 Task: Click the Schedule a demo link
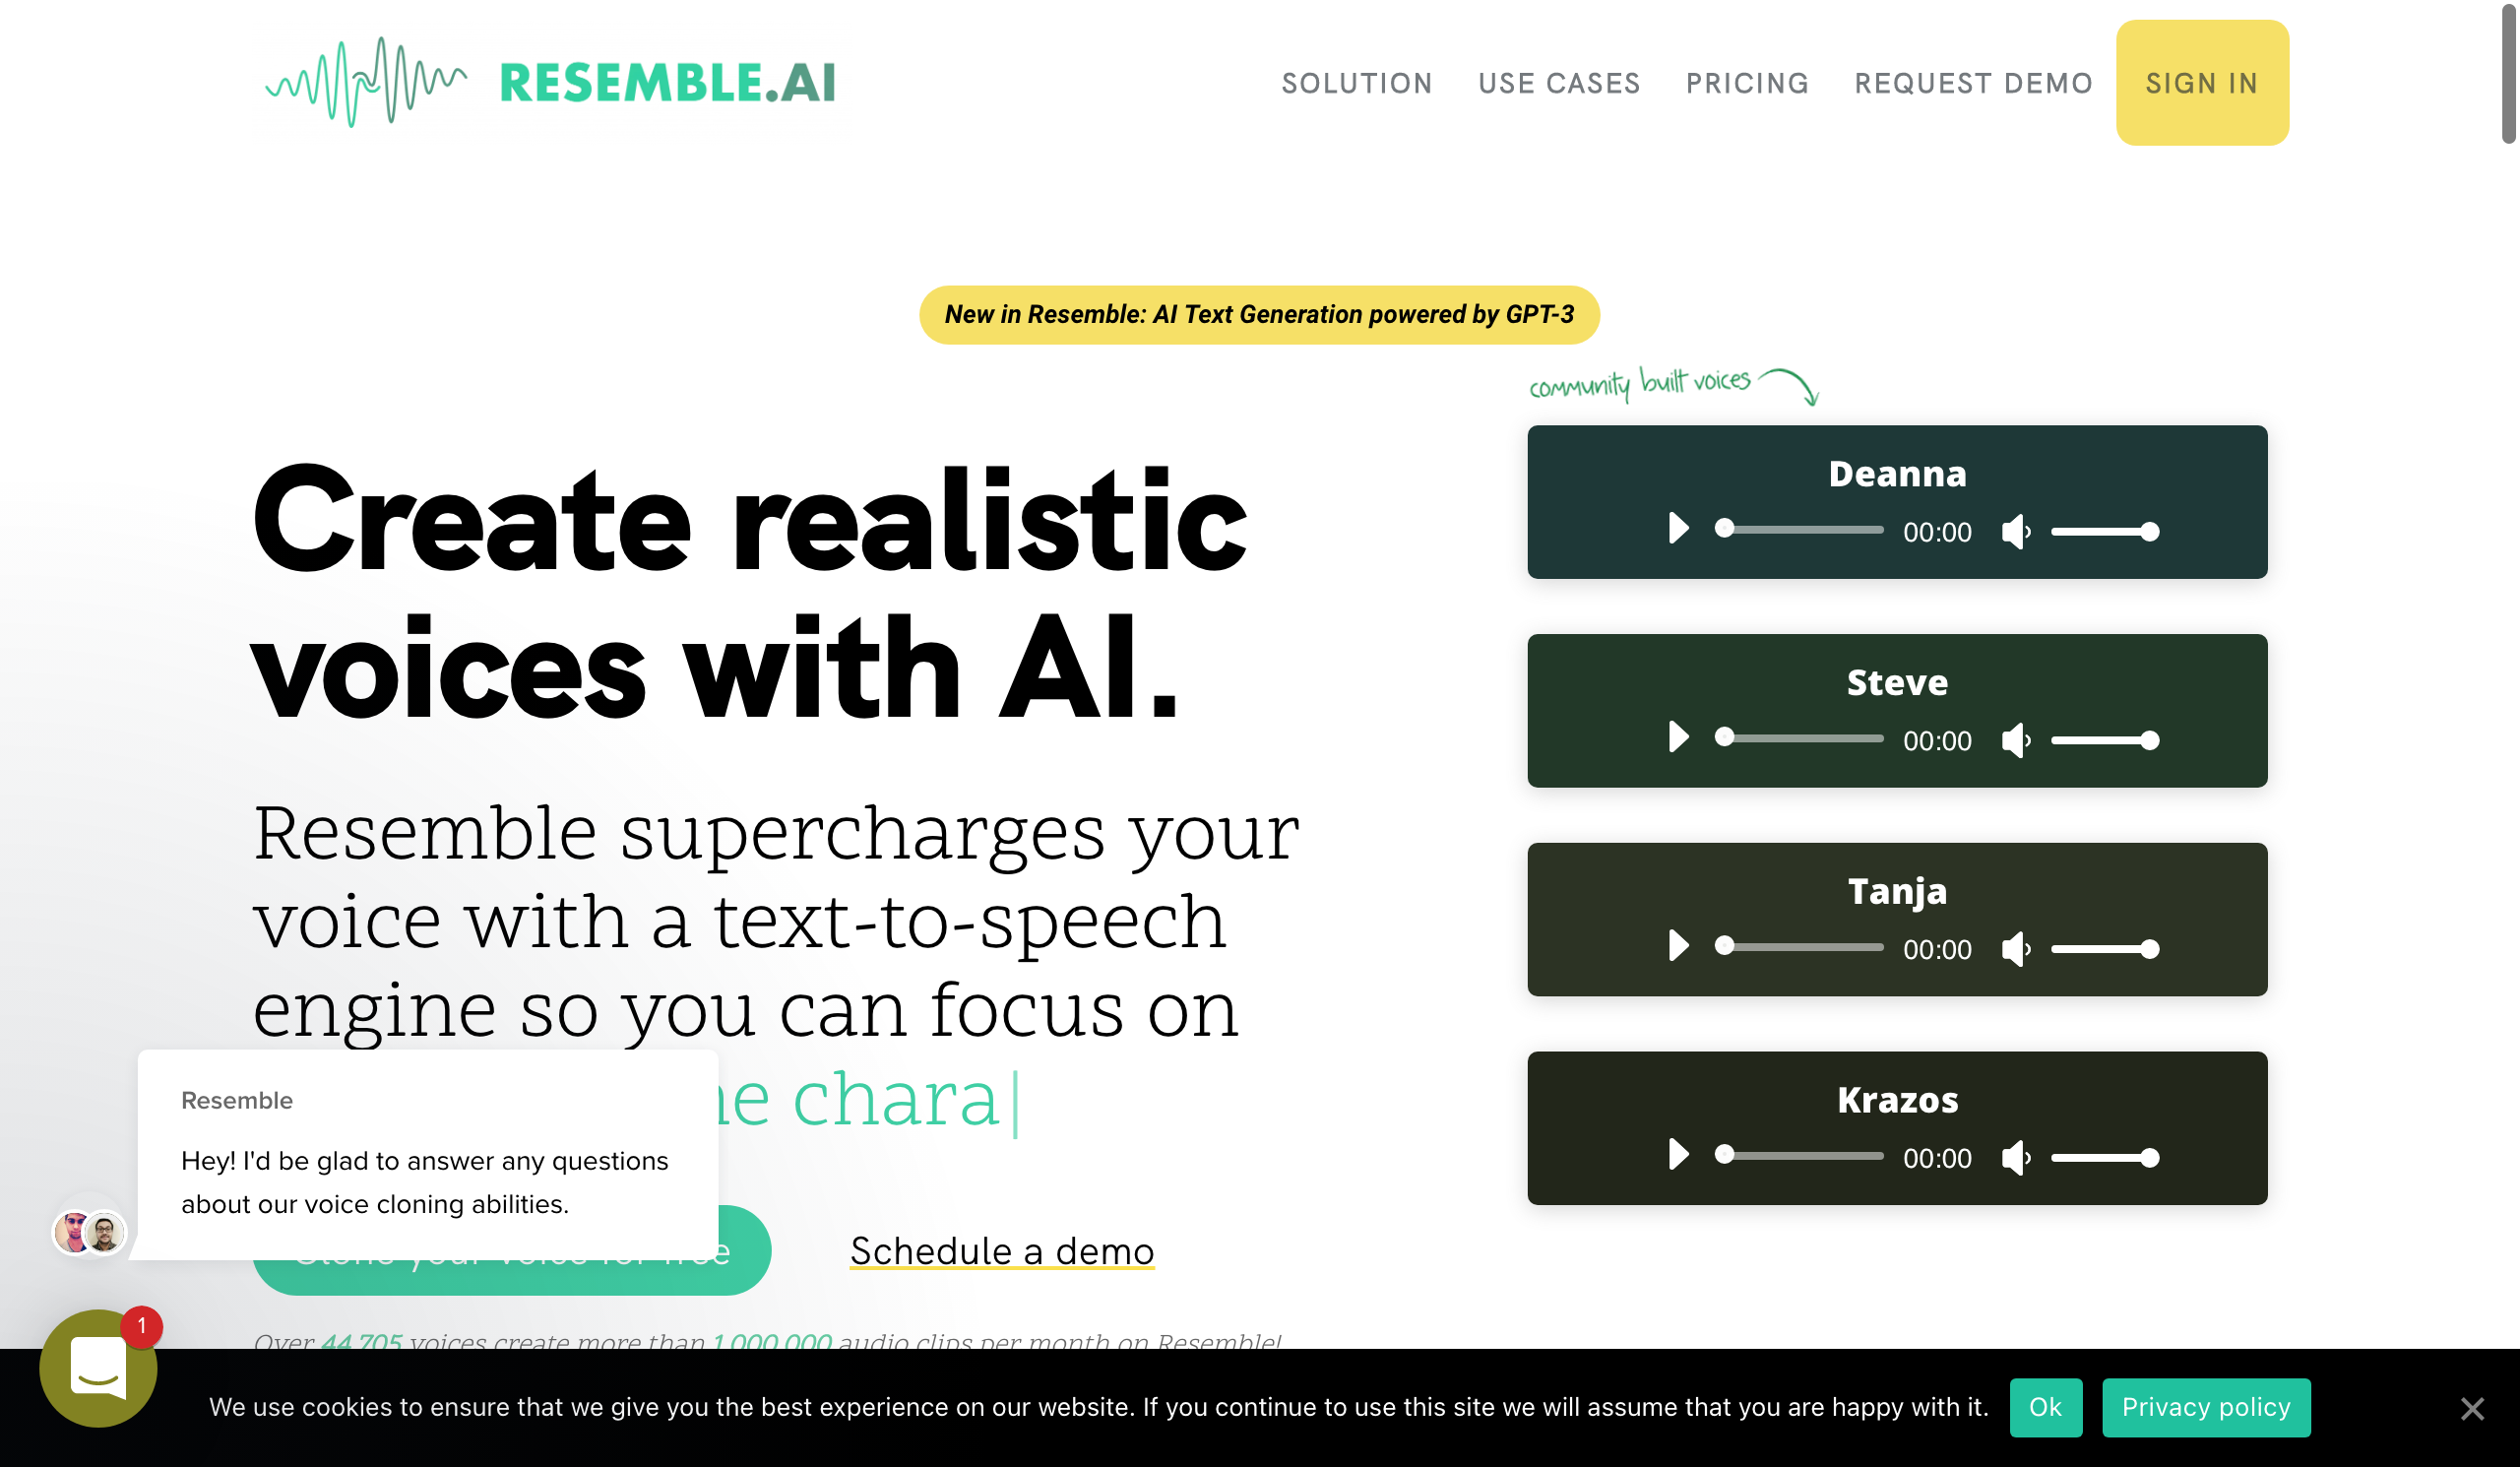click(x=1002, y=1250)
